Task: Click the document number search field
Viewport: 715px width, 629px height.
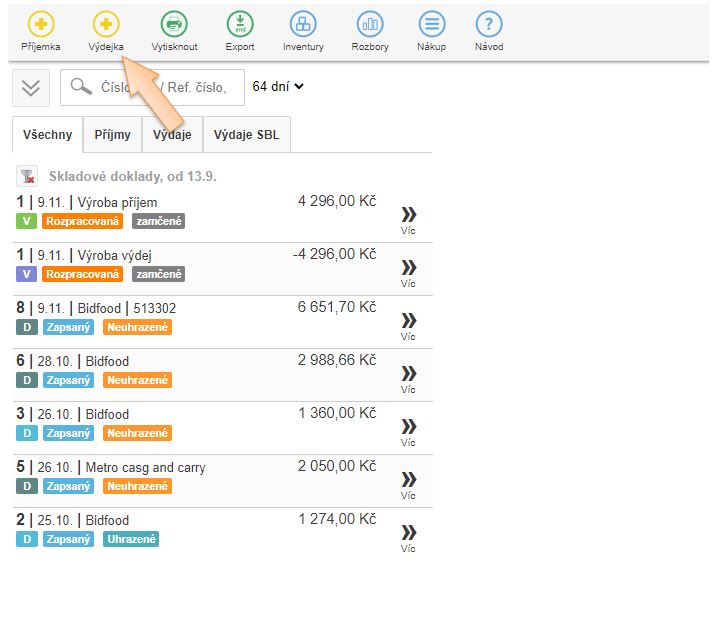Action: click(x=168, y=88)
